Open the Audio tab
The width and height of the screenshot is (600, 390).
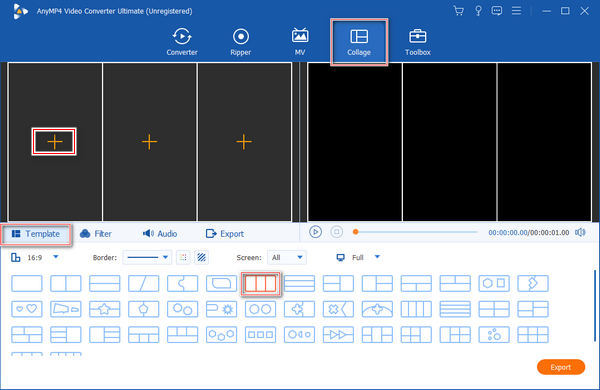point(160,234)
